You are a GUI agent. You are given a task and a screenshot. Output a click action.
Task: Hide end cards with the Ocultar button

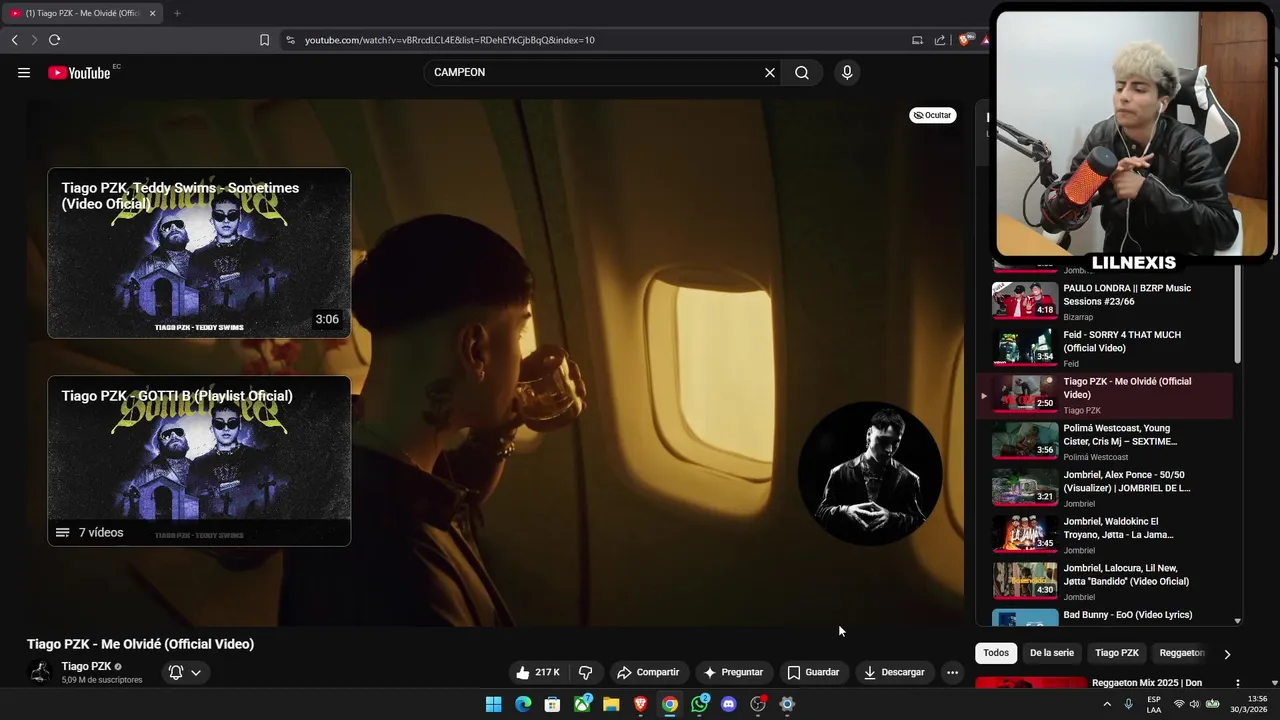coord(932,115)
